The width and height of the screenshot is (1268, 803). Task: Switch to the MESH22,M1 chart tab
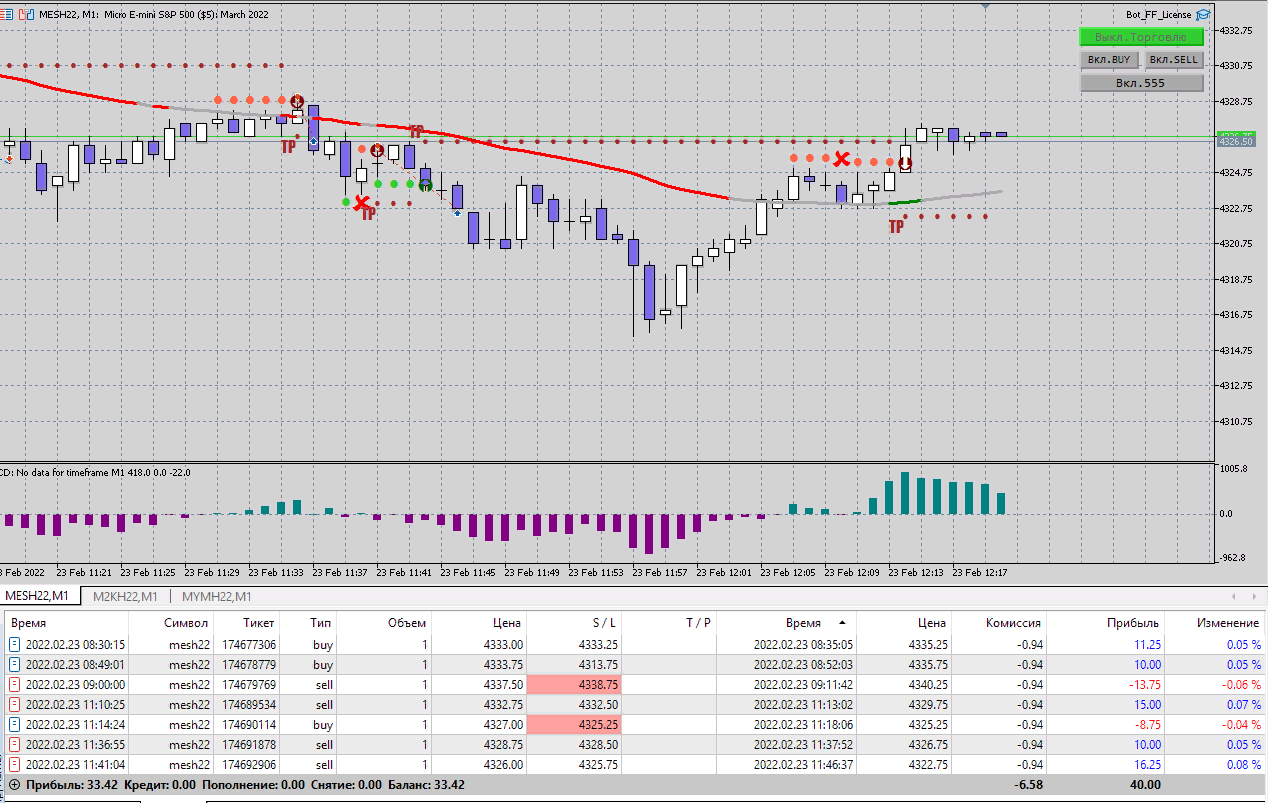pos(39,596)
